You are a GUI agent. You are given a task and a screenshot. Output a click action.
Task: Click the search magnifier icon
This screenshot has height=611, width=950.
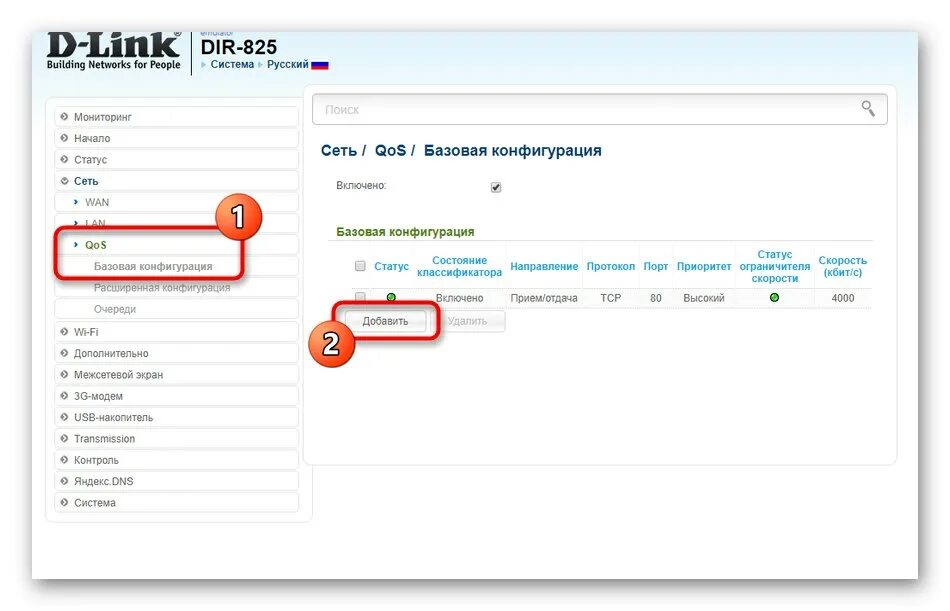[868, 109]
